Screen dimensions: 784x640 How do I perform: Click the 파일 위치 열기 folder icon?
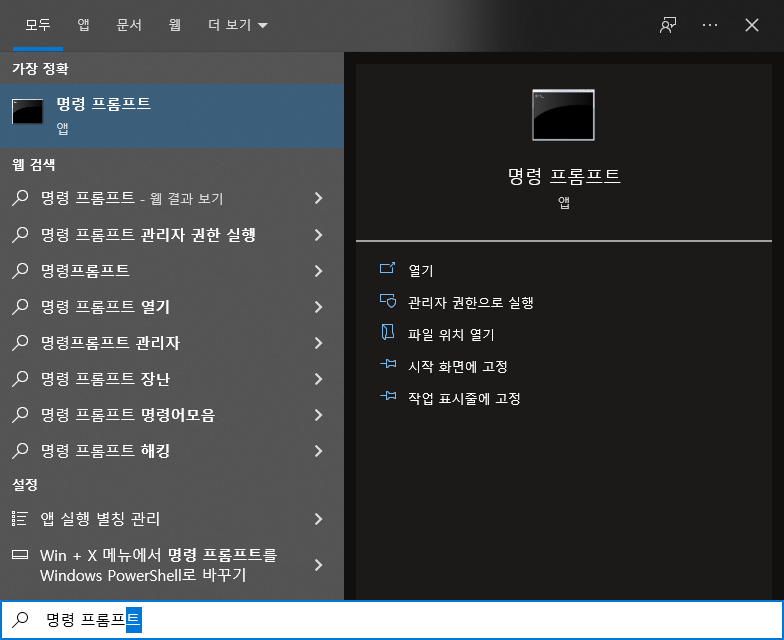(x=388, y=332)
